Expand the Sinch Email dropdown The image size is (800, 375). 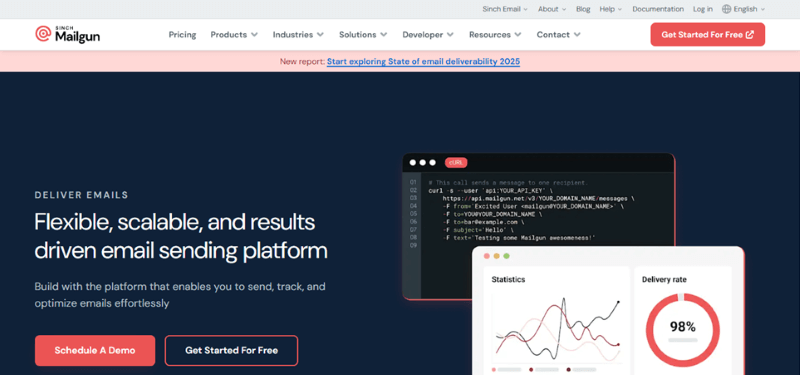coord(505,9)
